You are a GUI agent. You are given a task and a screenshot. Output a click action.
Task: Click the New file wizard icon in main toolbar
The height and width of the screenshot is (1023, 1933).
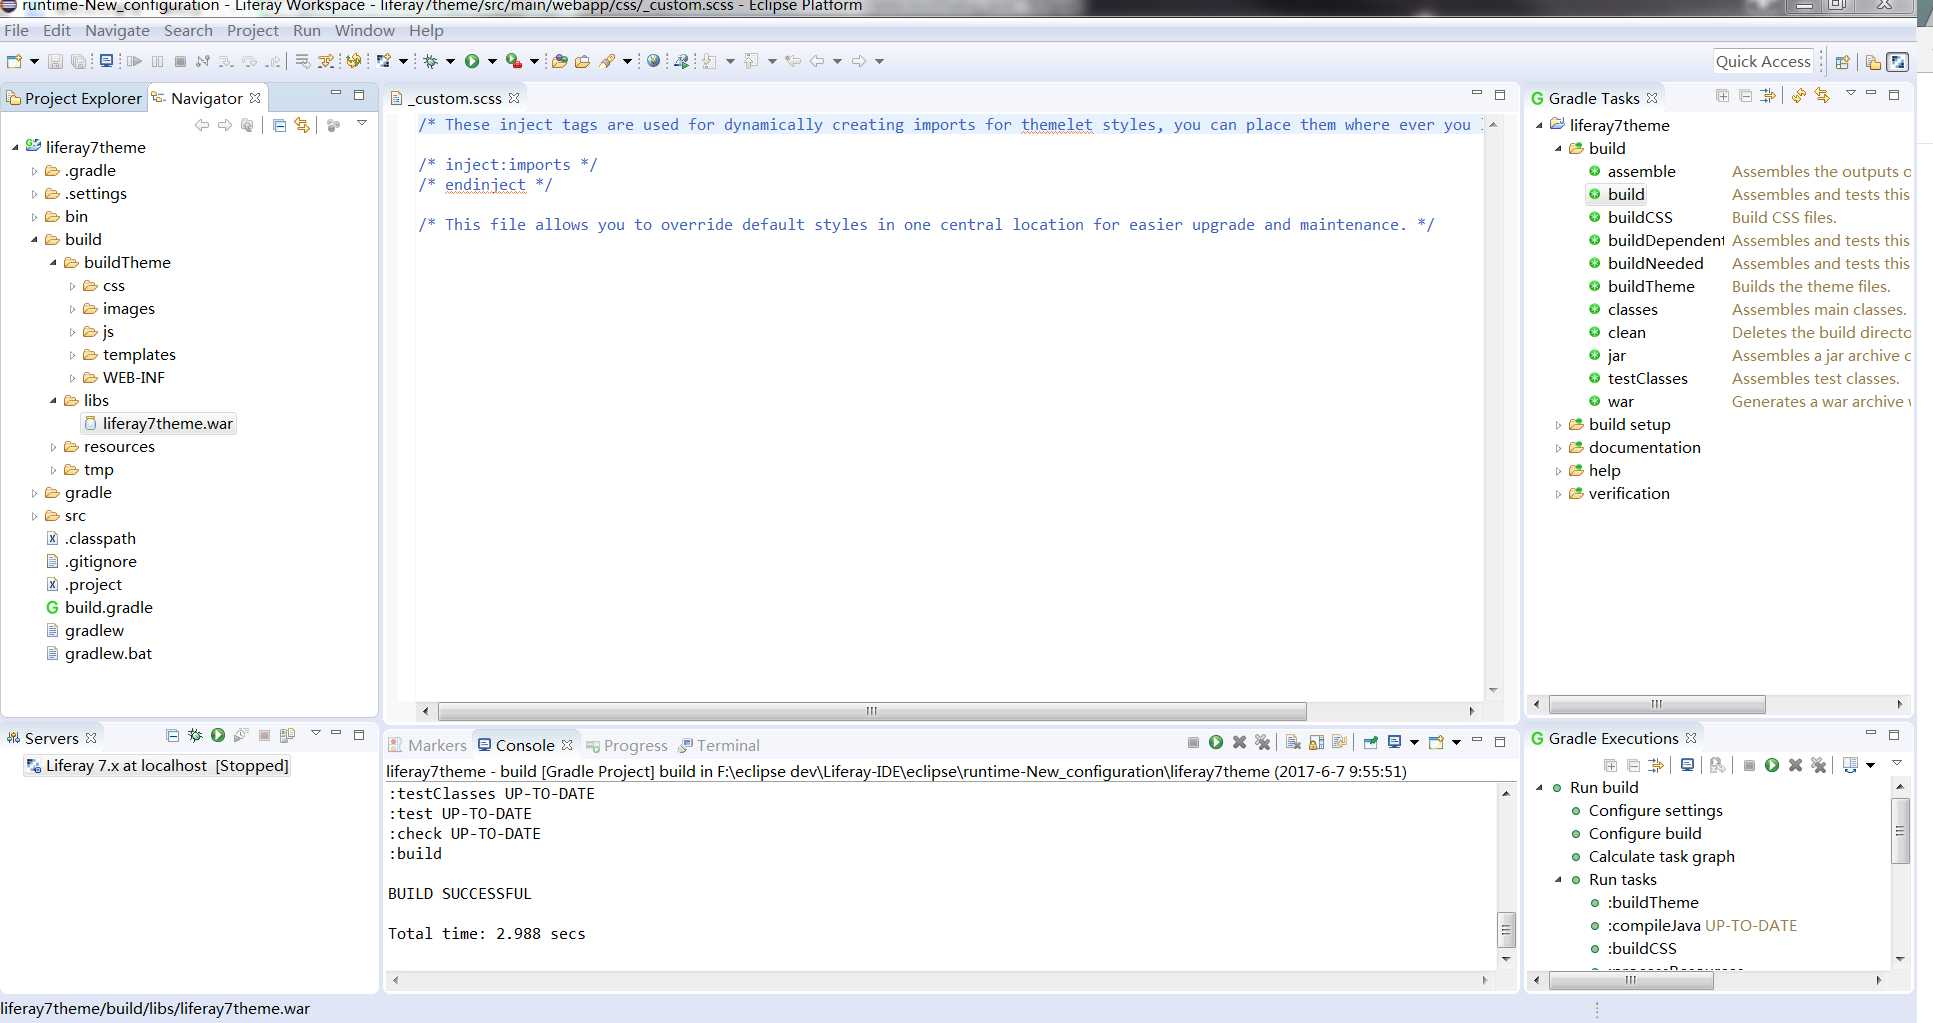pyautogui.click(x=14, y=61)
